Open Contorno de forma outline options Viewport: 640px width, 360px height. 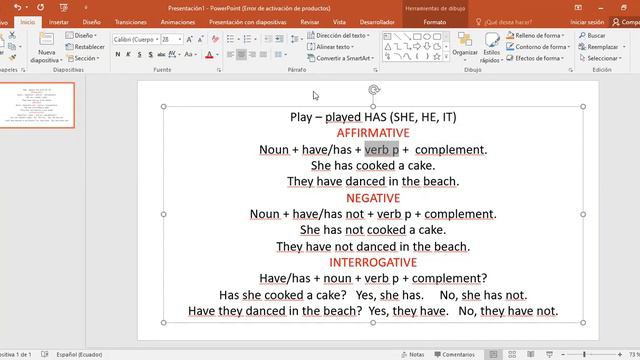point(538,47)
